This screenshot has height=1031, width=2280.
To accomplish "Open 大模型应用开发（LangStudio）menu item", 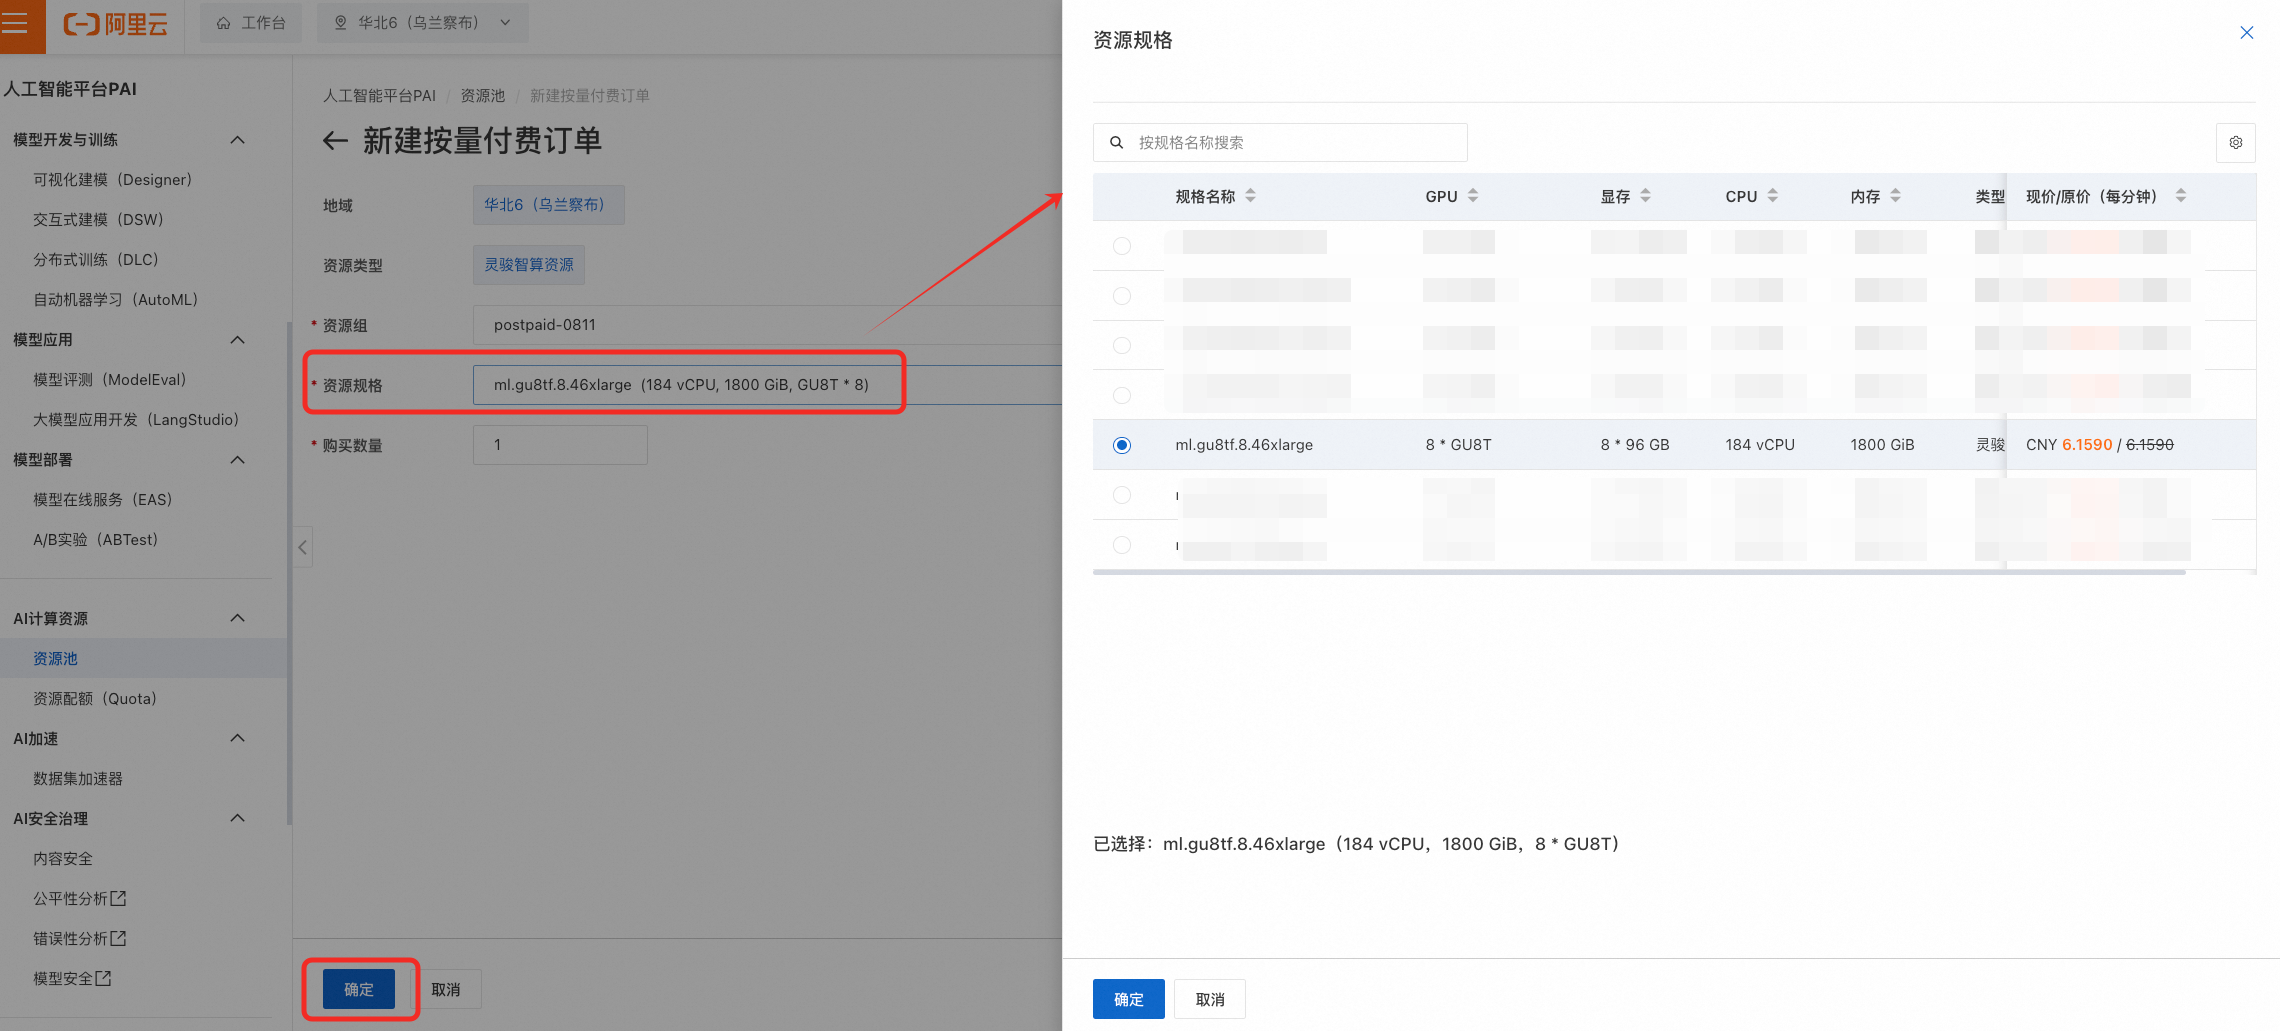I will tap(136, 420).
